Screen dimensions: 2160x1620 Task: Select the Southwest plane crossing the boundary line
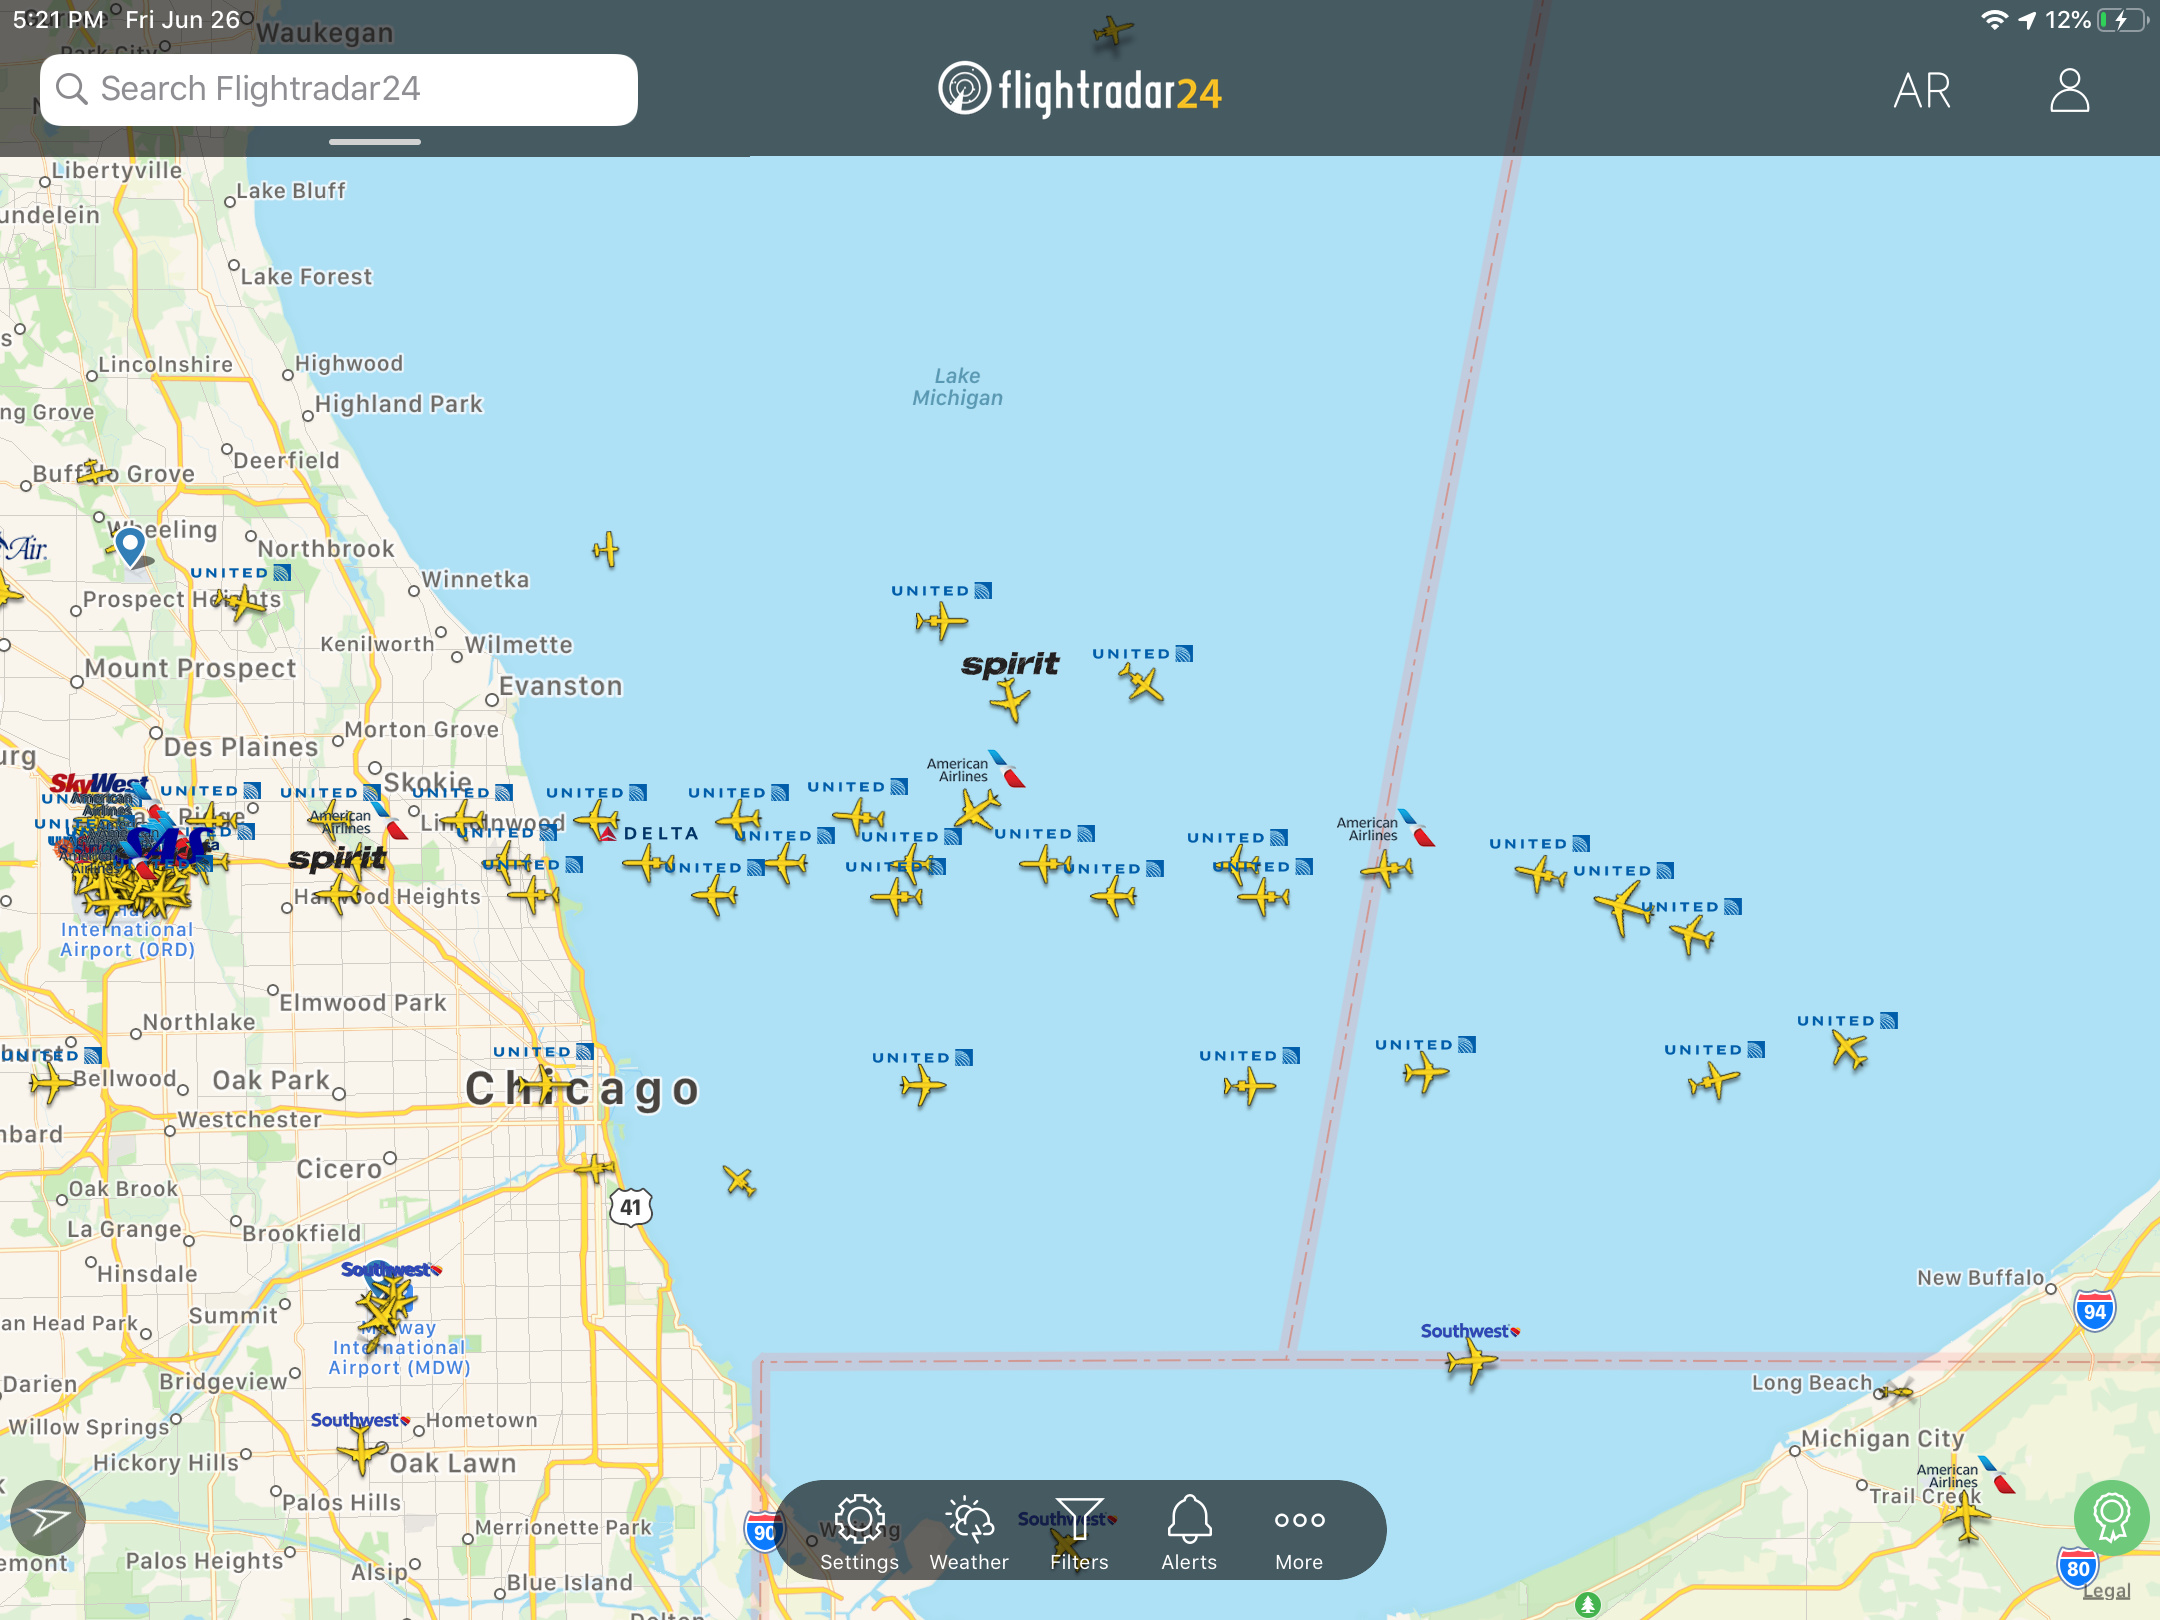1470,1361
